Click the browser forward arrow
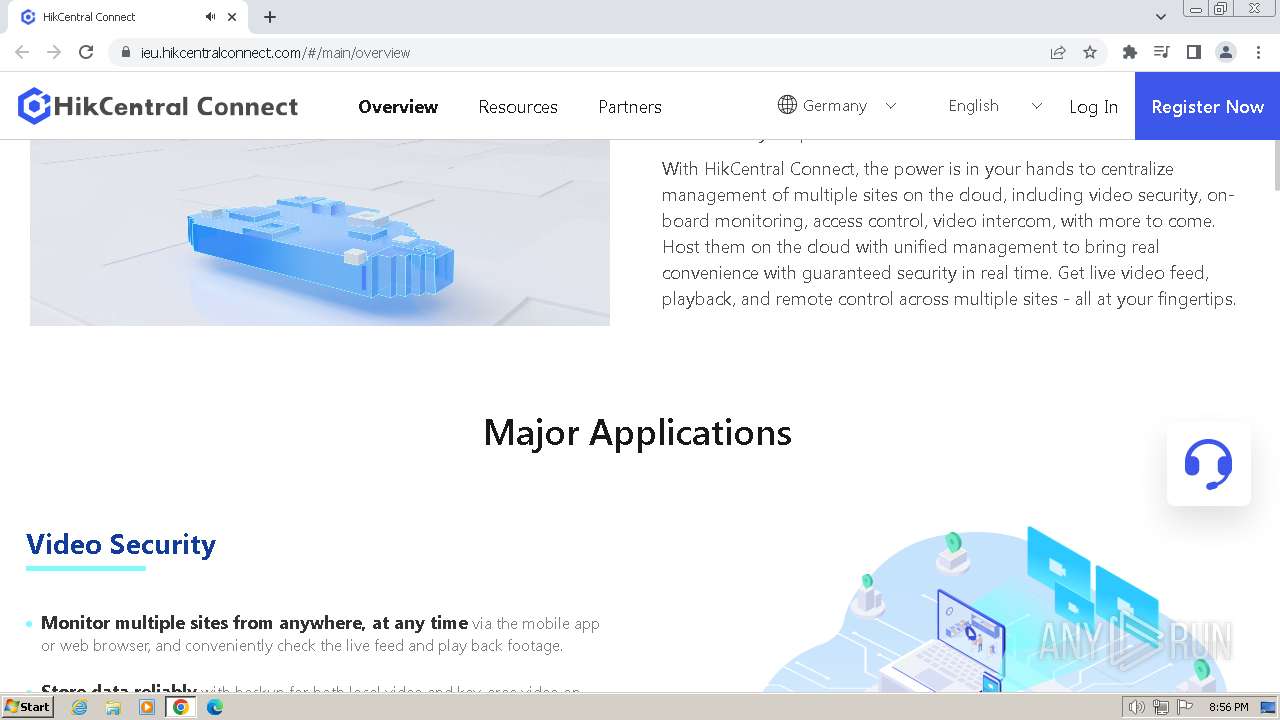 coord(54,52)
